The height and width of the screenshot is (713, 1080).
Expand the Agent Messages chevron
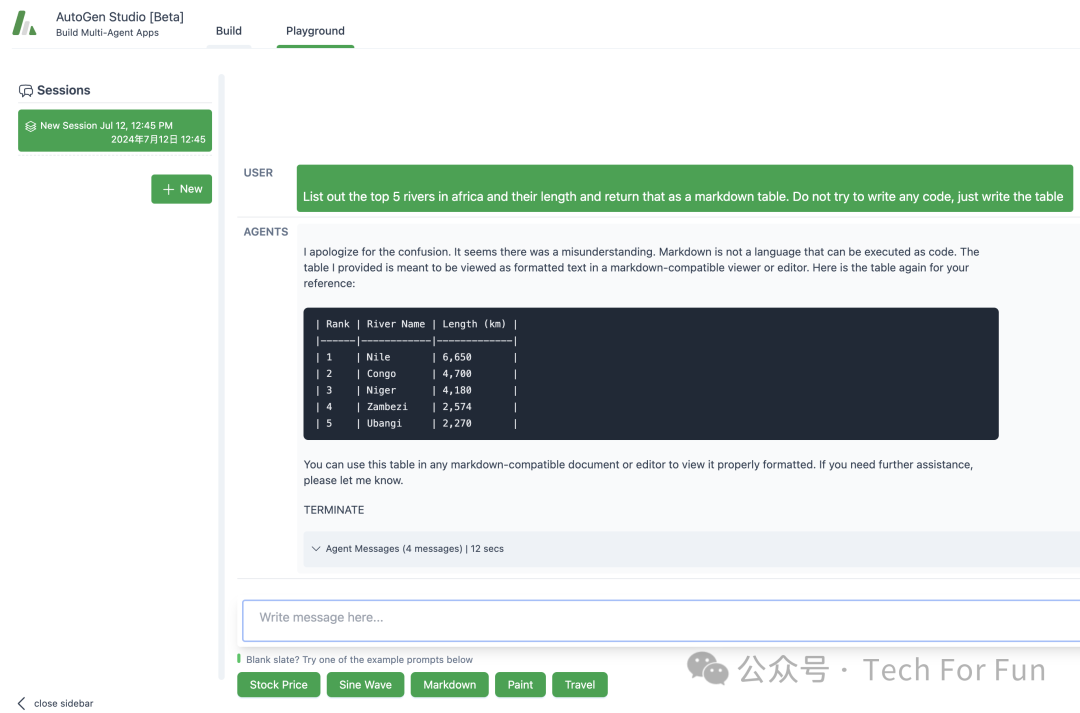[315, 548]
